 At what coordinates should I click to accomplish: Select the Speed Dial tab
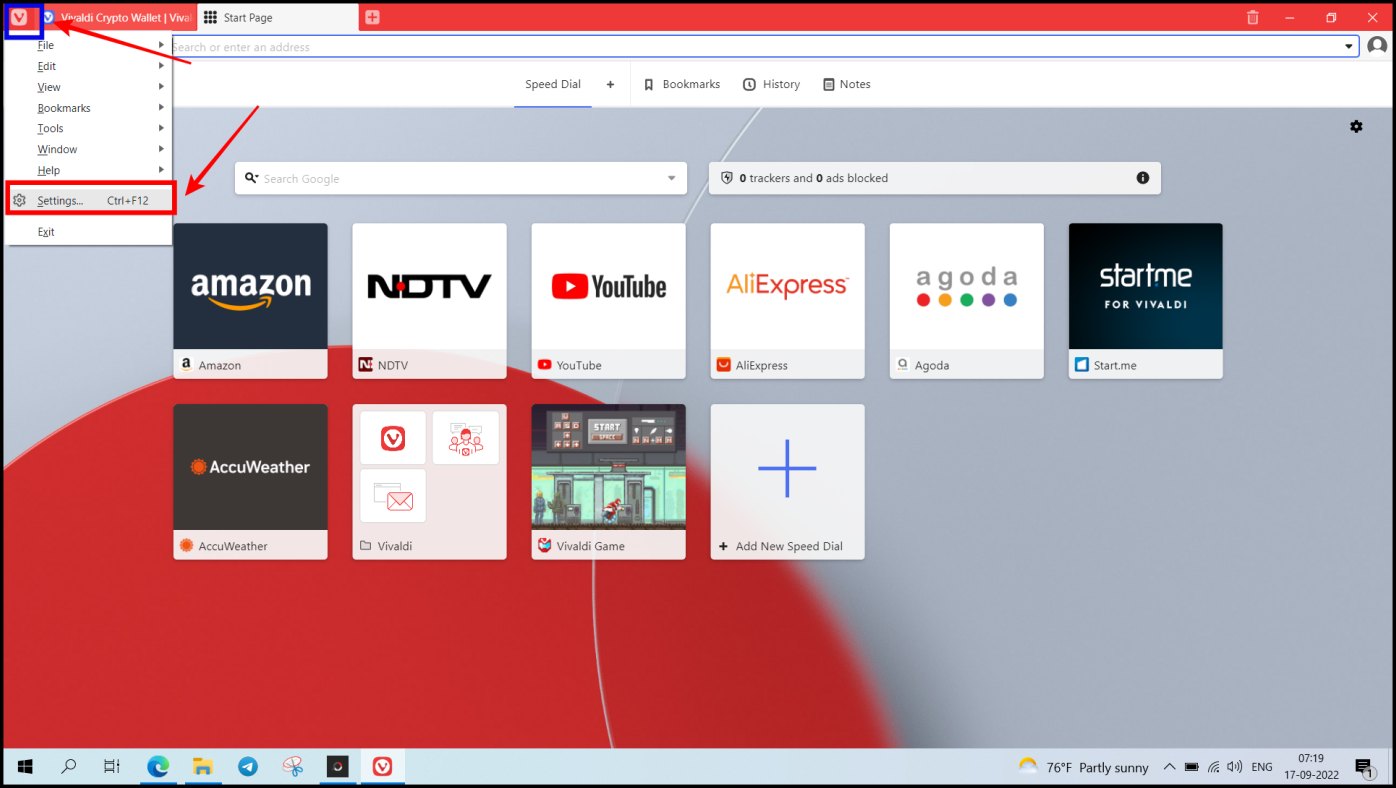[553, 84]
